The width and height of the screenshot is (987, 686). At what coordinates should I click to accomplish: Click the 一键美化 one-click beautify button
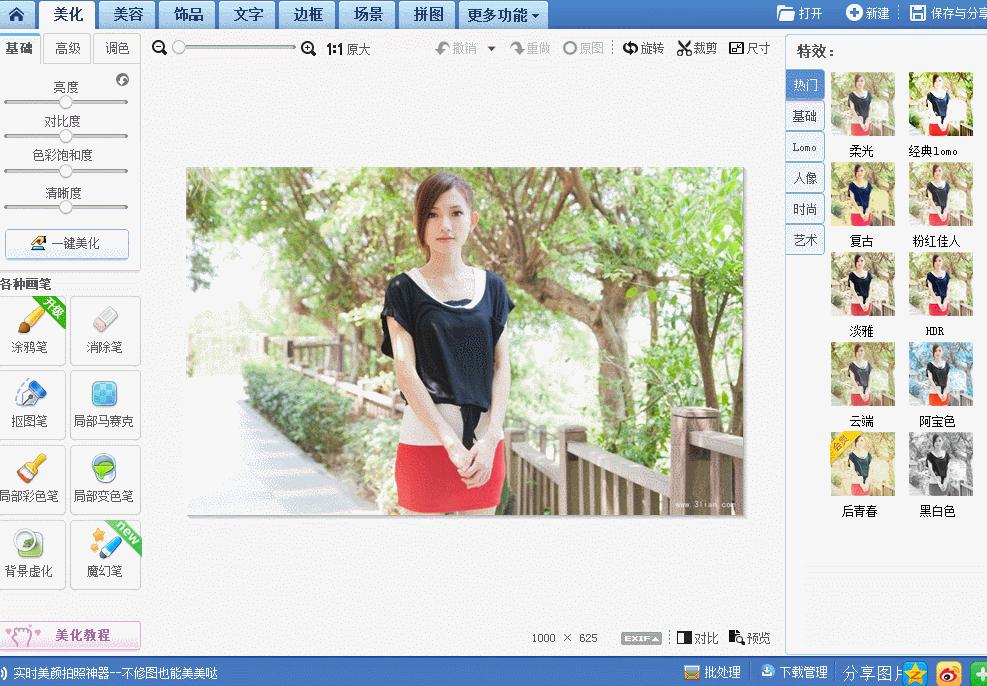click(x=67, y=244)
